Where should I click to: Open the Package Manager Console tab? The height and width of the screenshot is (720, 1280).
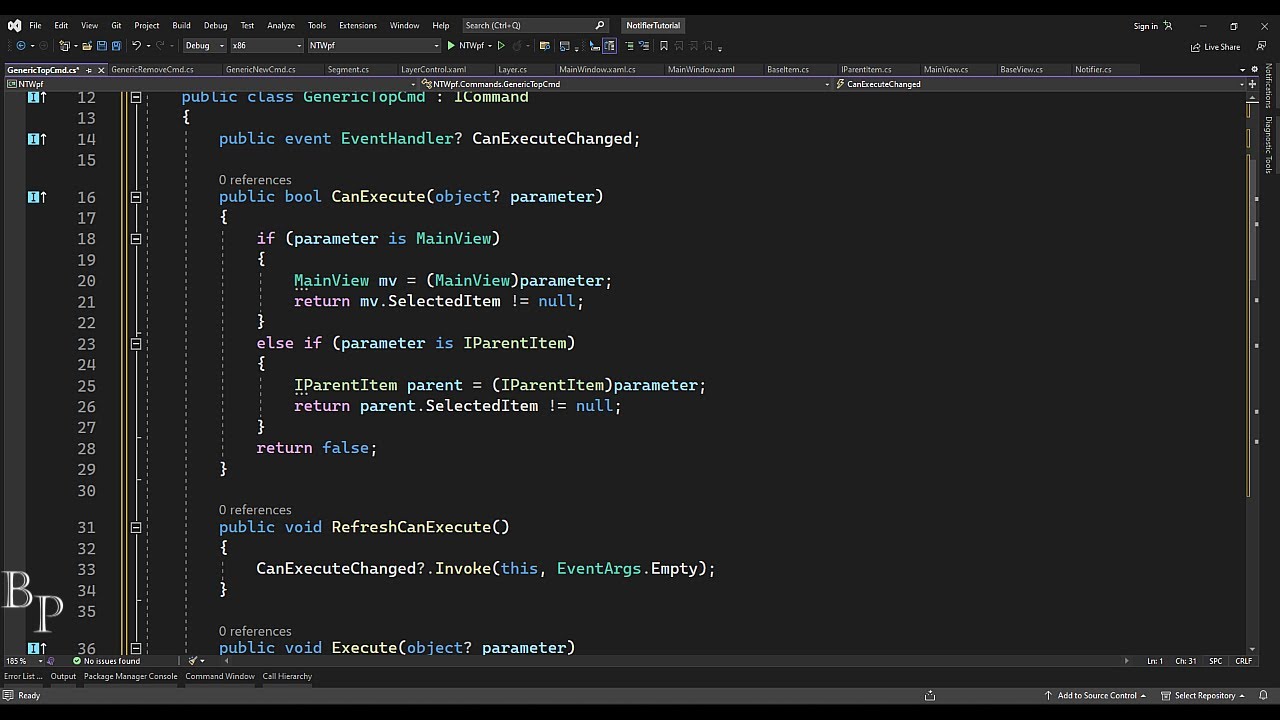(130, 677)
